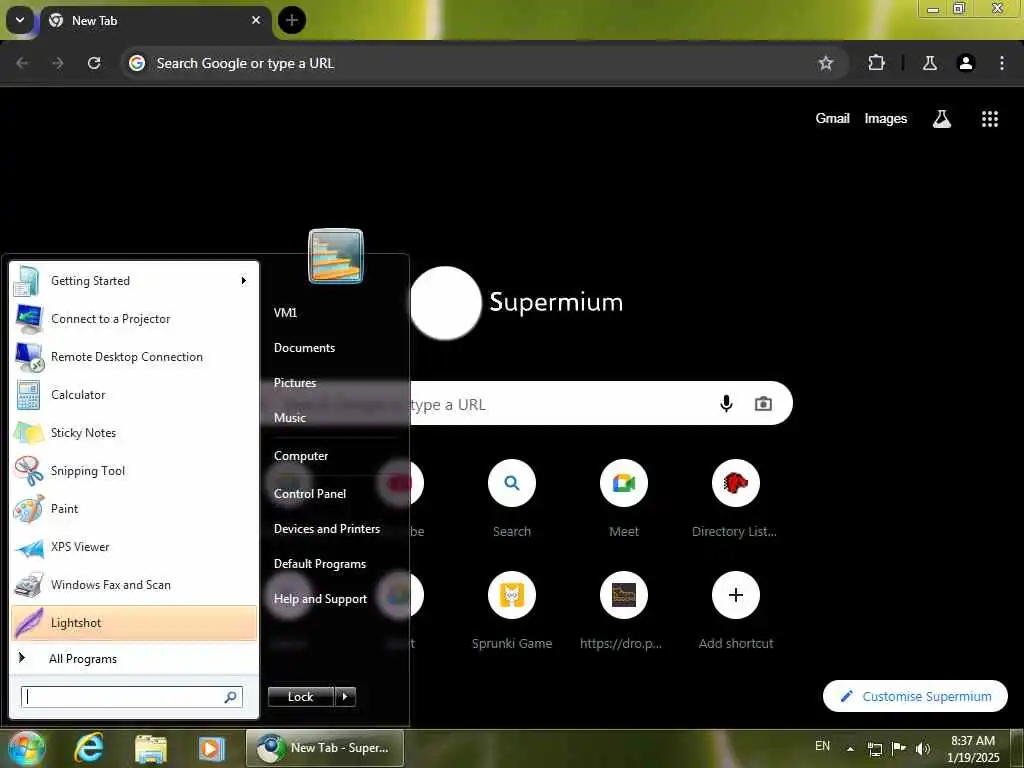
Task: Open the browser three-dot menu
Action: pos(1002,63)
